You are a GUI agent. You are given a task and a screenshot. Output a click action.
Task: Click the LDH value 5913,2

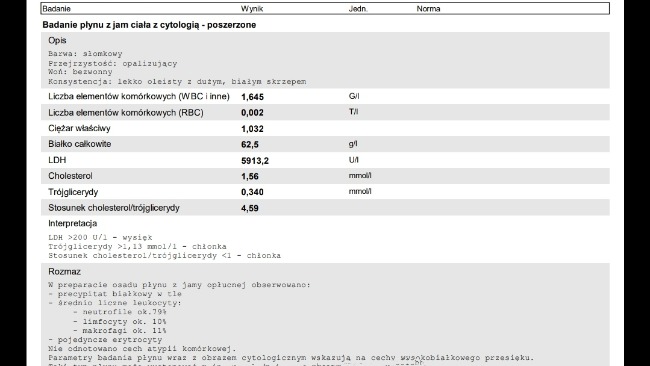[x=255, y=161]
